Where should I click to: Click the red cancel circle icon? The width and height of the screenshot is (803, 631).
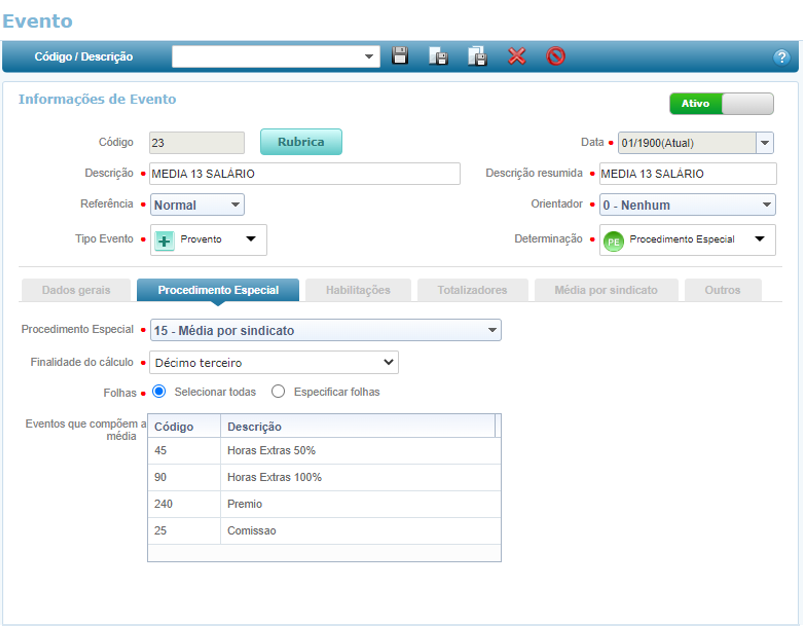click(556, 57)
